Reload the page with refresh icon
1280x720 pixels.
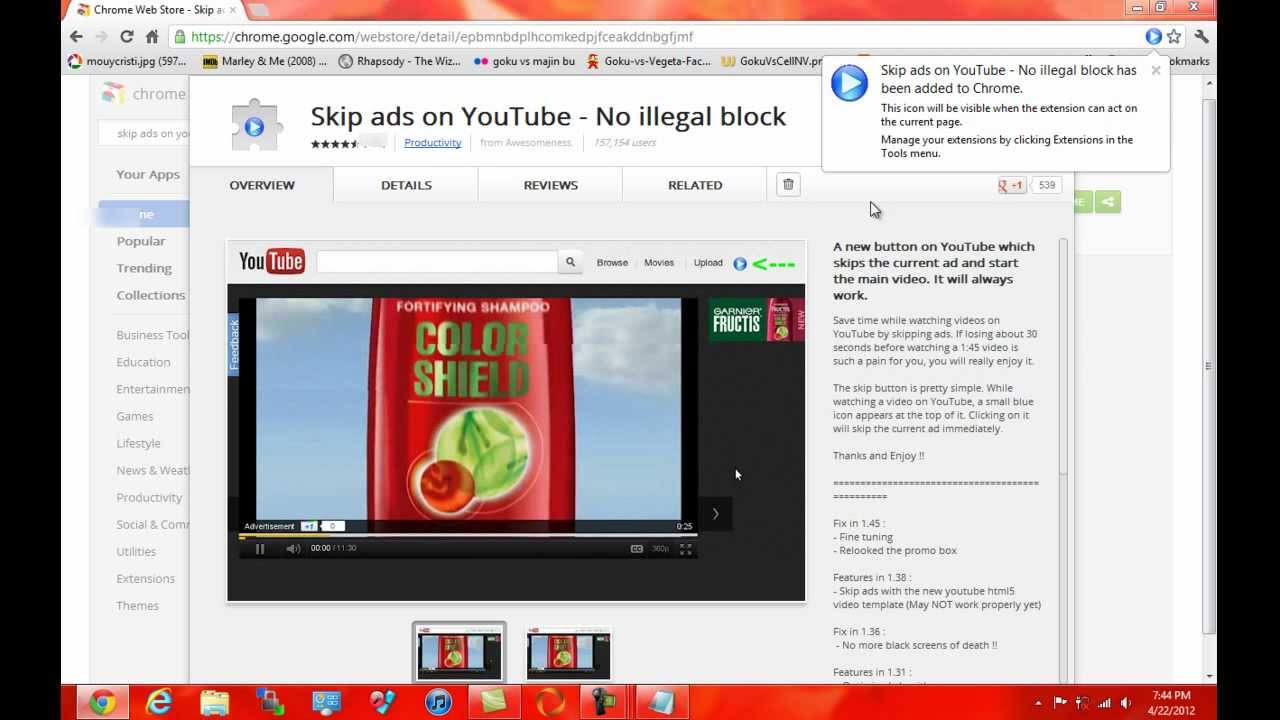pos(127,37)
